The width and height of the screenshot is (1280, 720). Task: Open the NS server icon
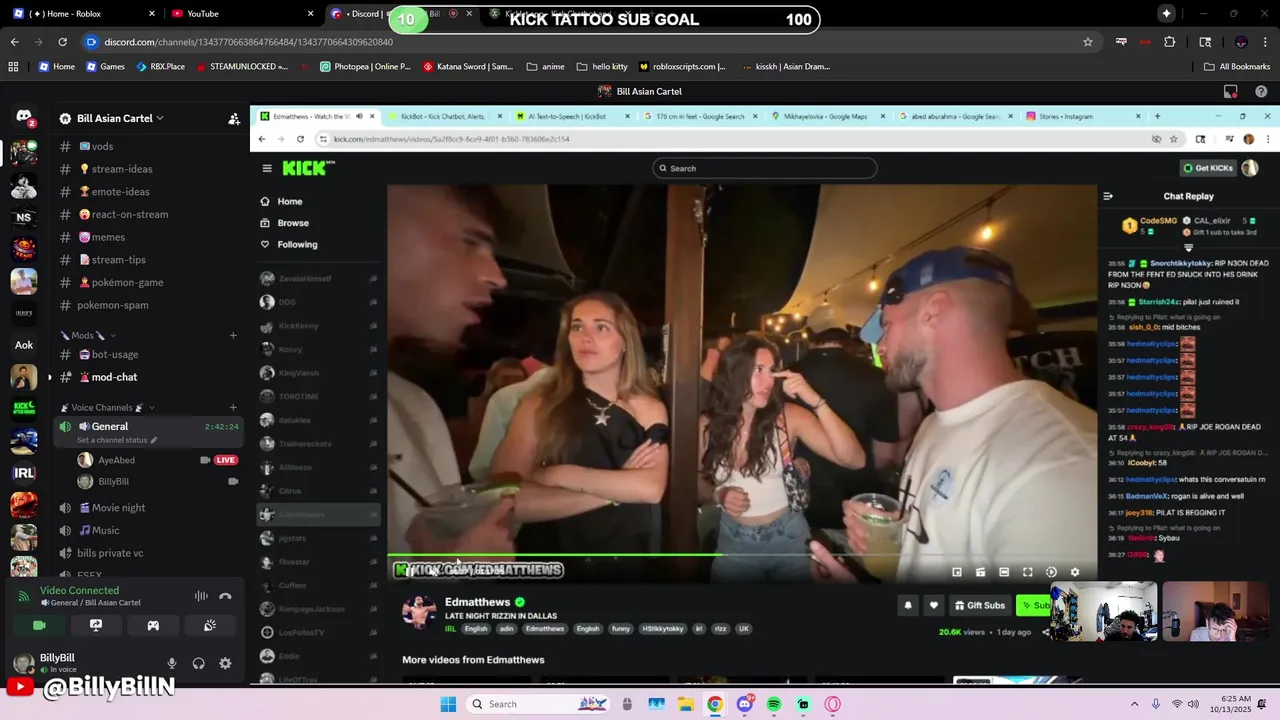click(x=24, y=217)
